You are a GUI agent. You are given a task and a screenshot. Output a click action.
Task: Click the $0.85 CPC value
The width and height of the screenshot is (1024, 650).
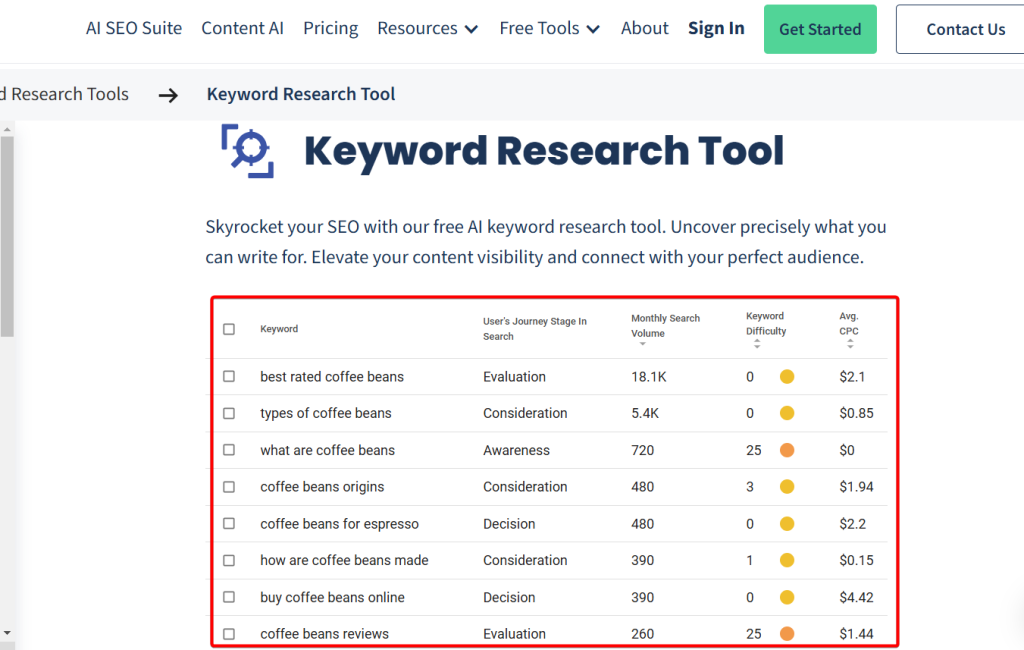tap(856, 414)
